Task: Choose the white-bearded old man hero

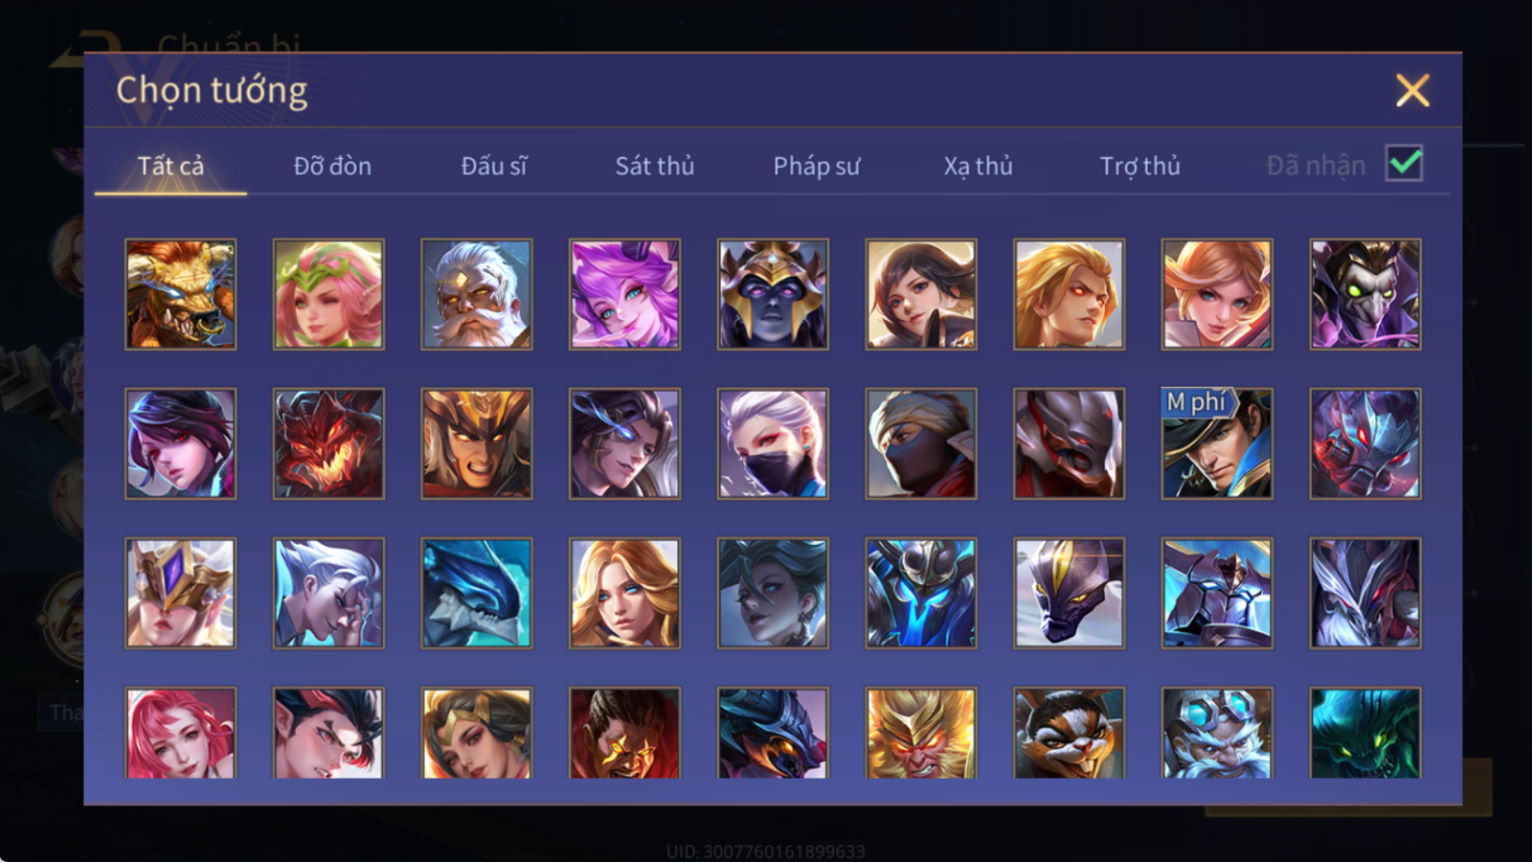Action: click(x=477, y=294)
